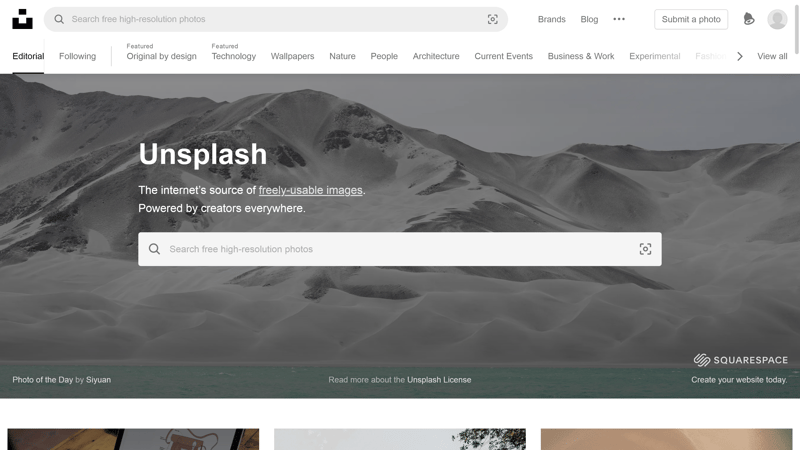The image size is (800, 450).
Task: Open the People topic
Action: 384,56
